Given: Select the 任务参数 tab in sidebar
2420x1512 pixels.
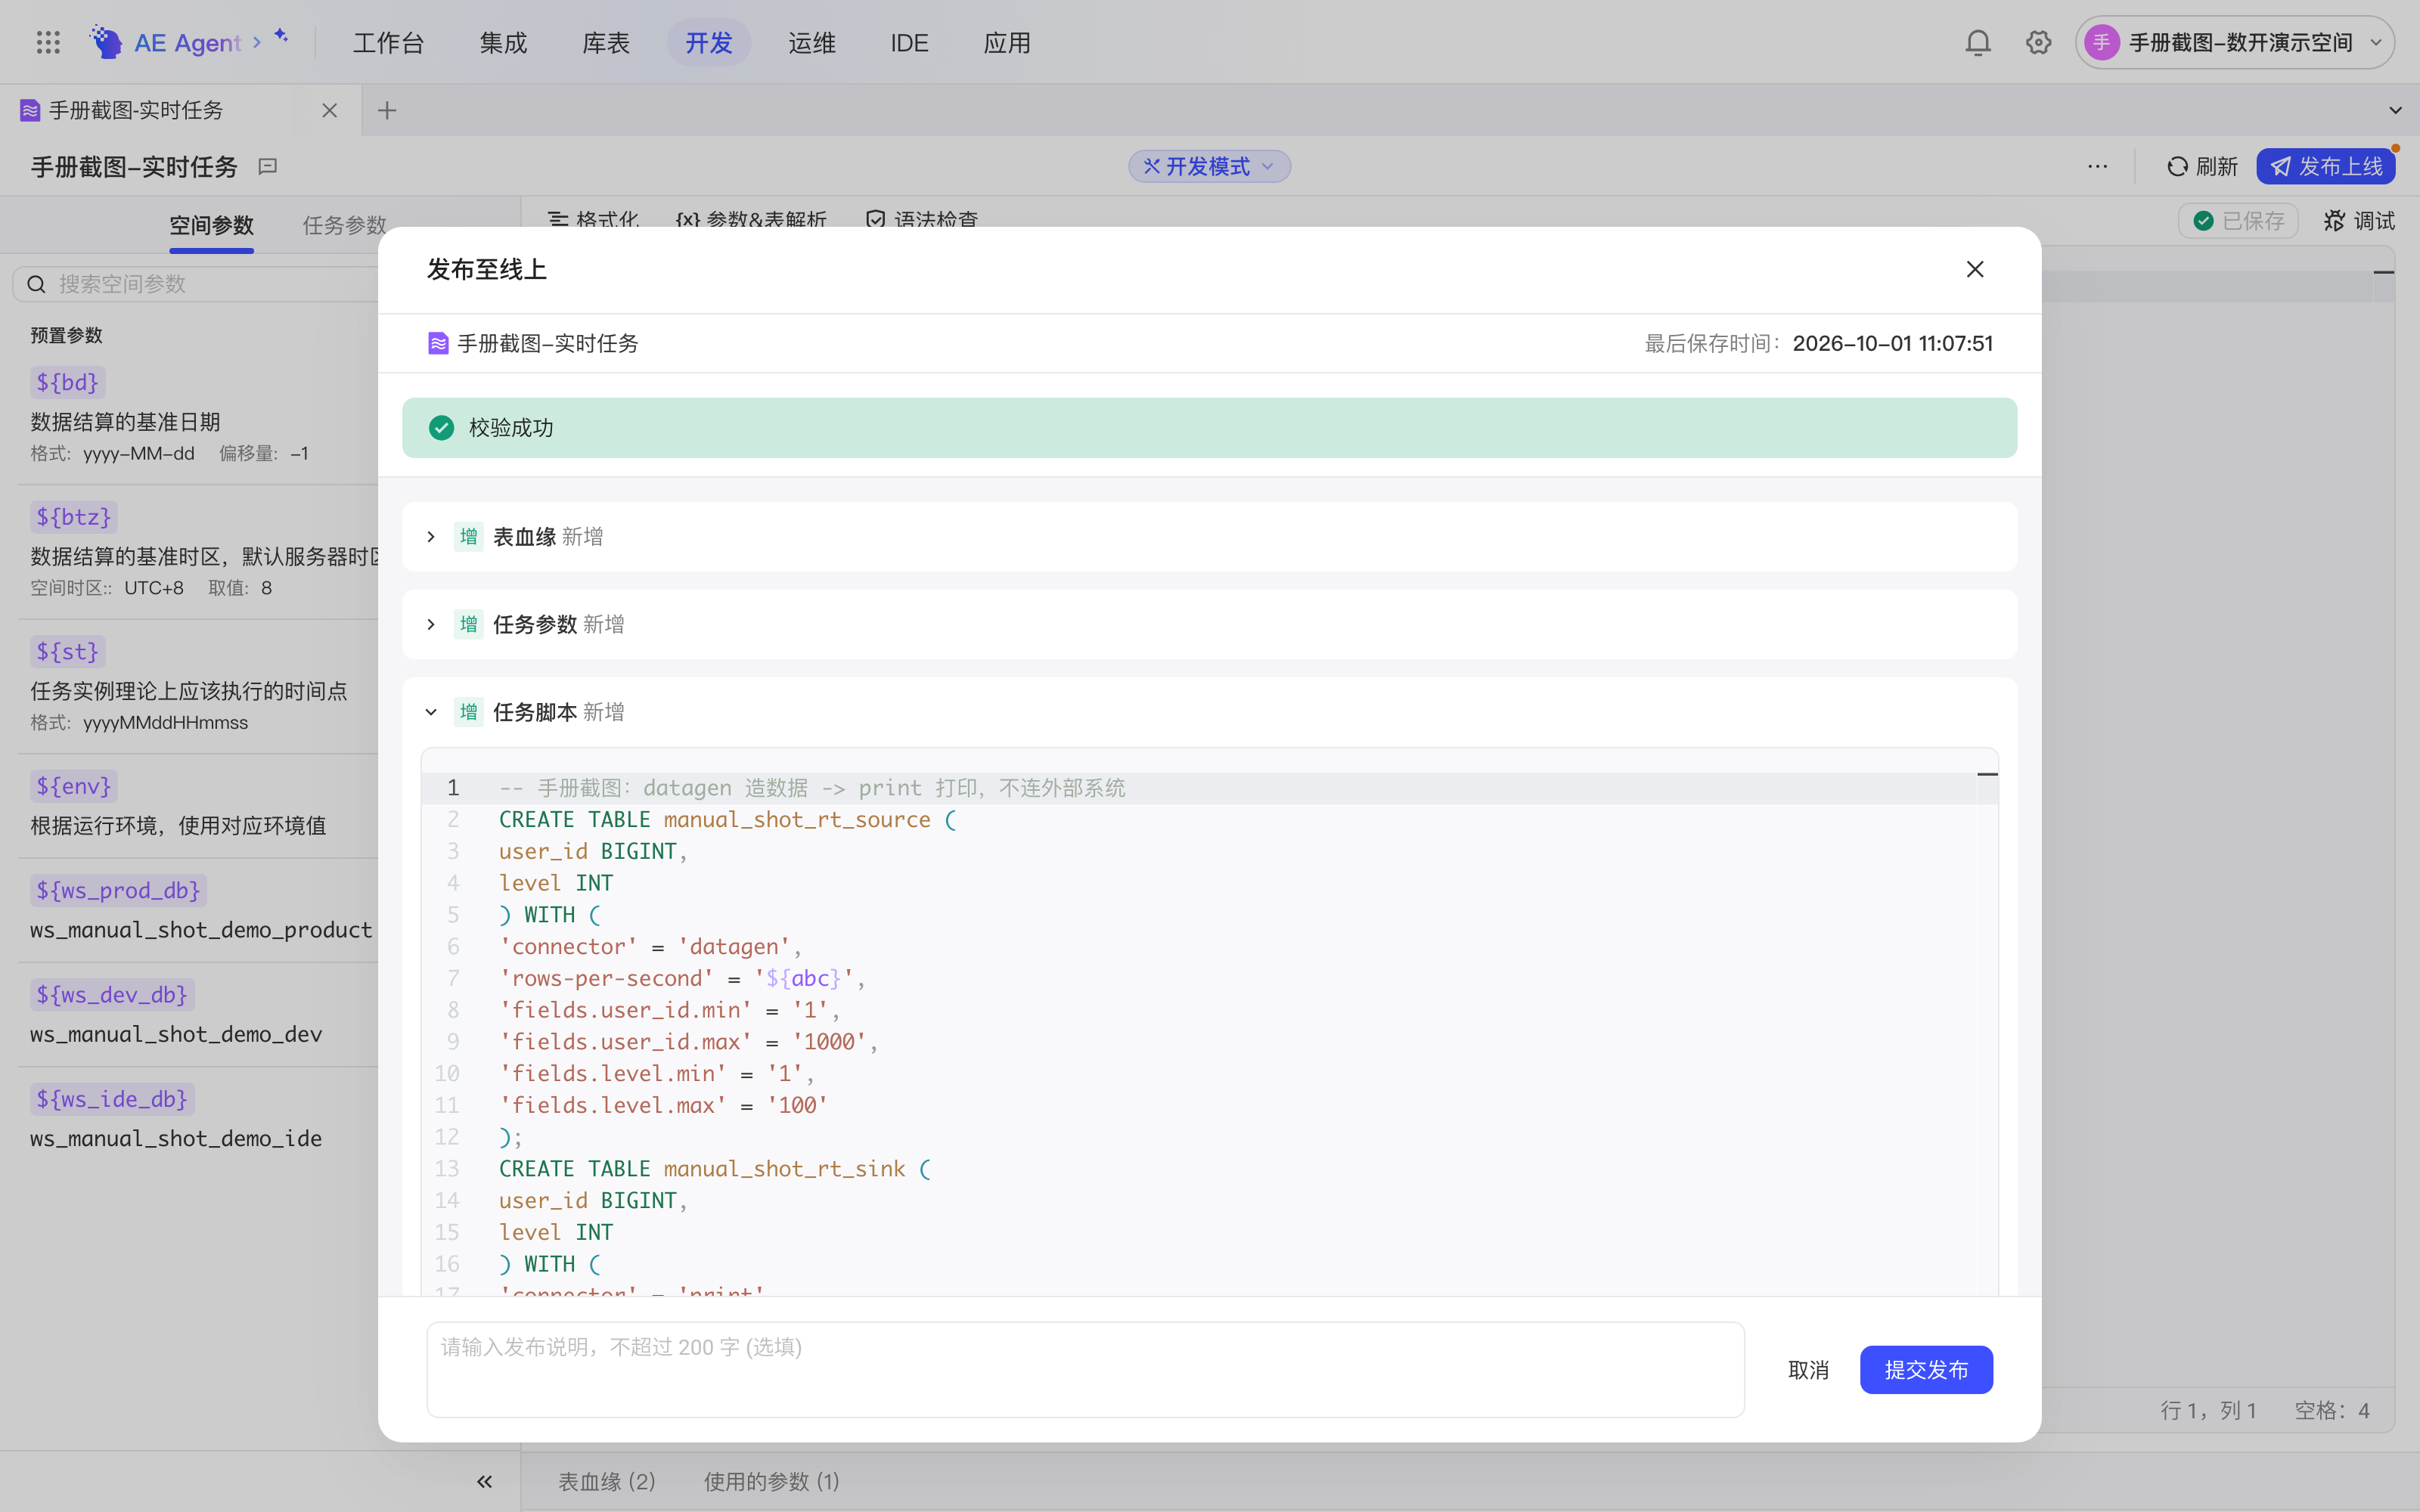Looking at the screenshot, I should point(344,225).
